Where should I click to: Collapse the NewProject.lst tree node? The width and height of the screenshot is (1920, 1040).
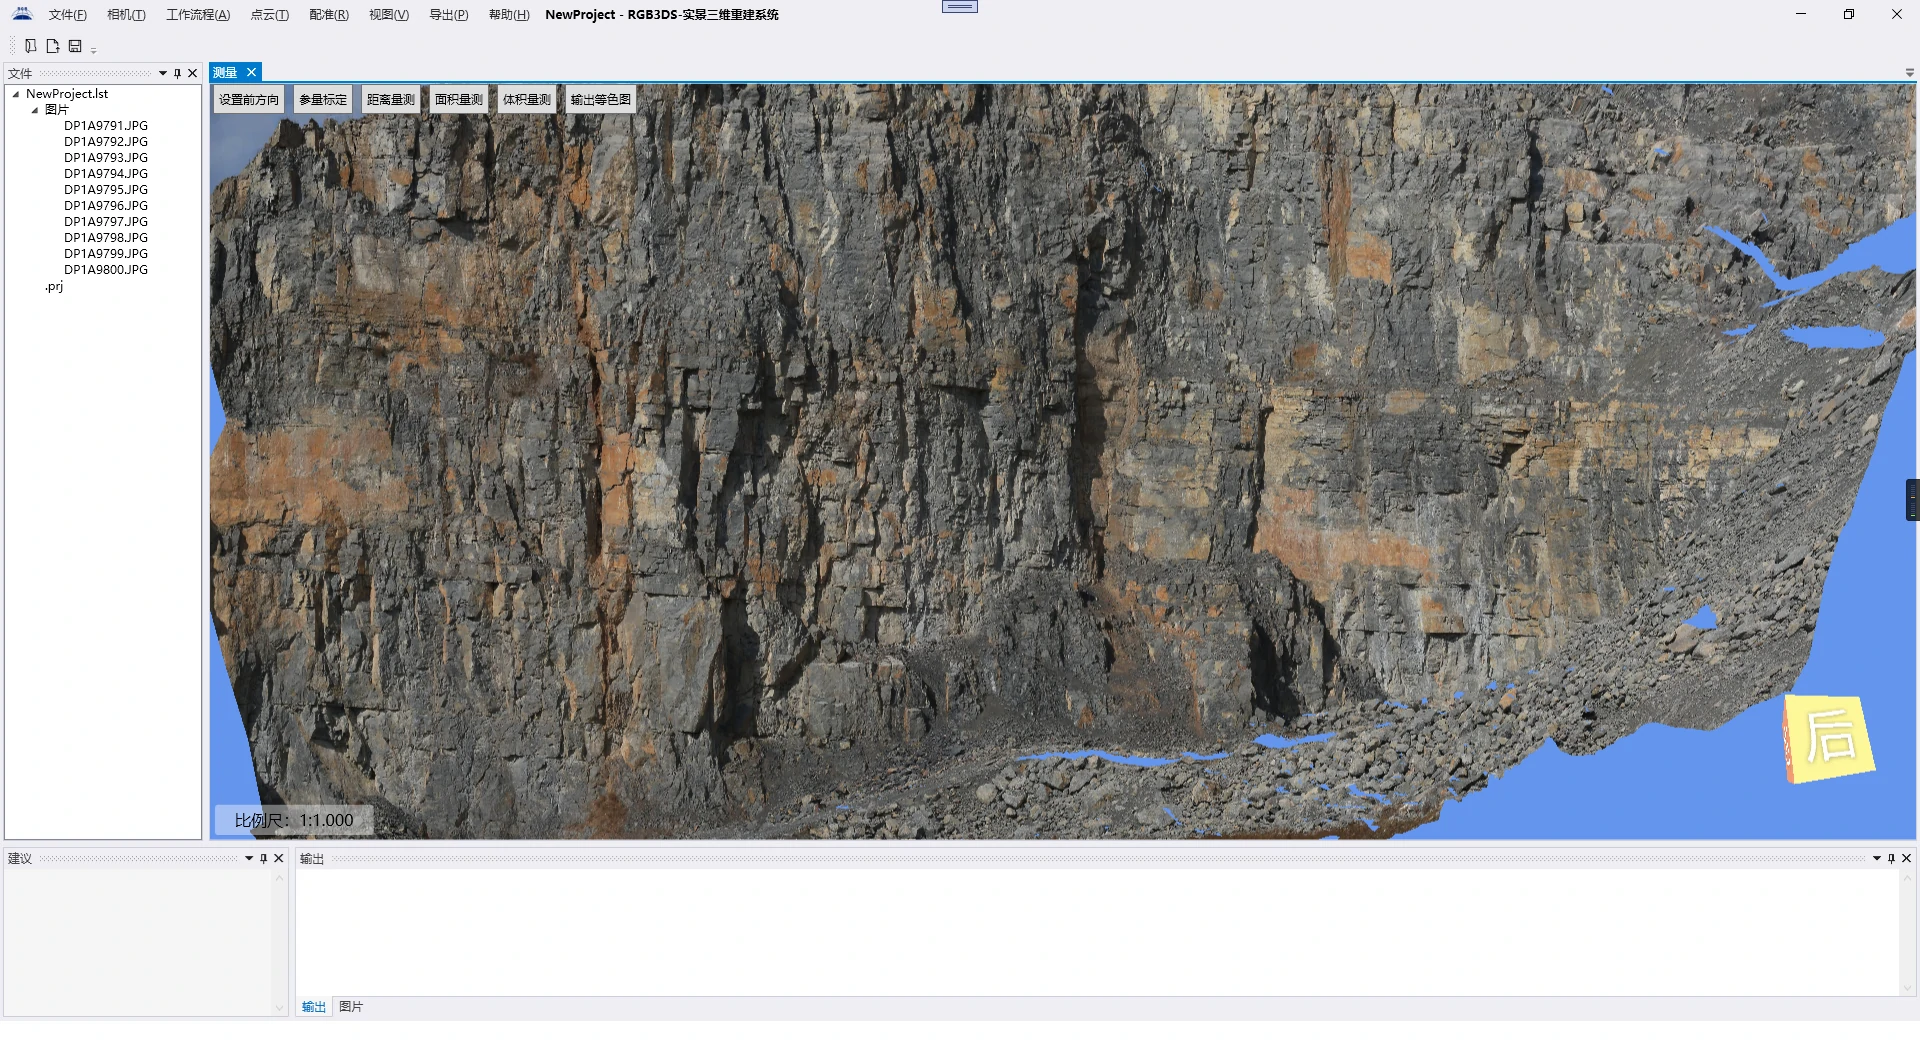point(16,94)
